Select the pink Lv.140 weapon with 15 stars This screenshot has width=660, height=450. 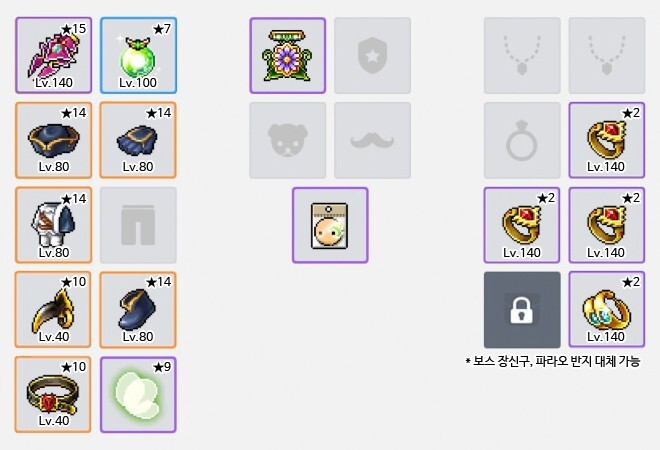point(53,55)
